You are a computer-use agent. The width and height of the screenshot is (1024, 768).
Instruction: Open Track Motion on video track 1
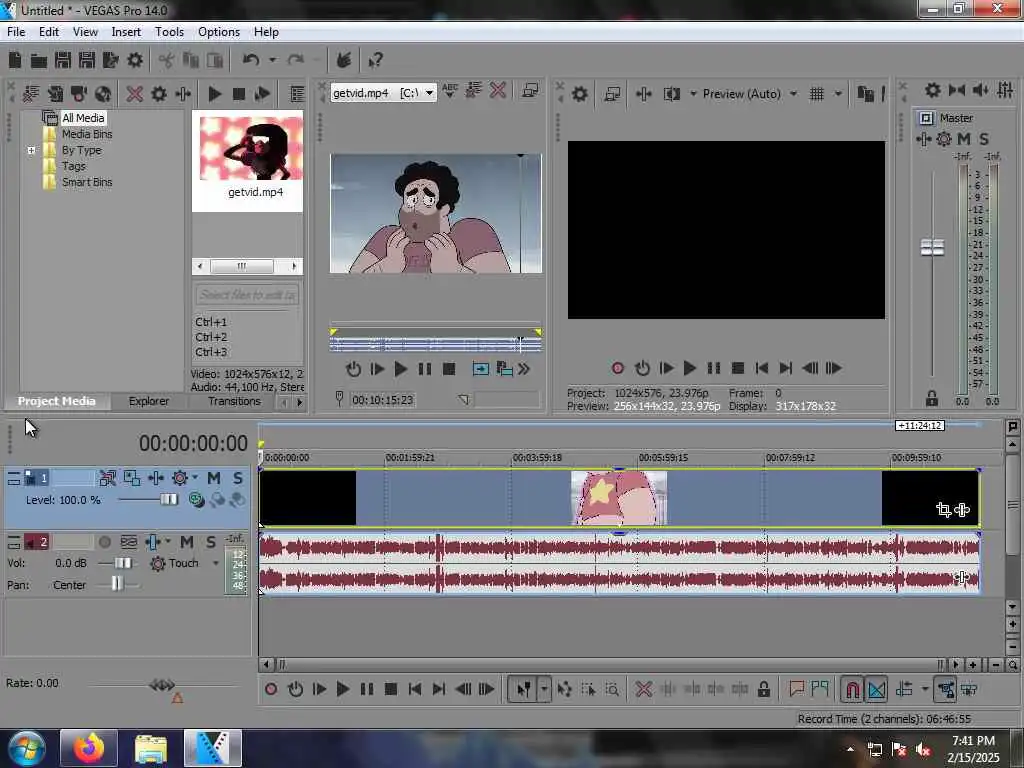(131, 478)
